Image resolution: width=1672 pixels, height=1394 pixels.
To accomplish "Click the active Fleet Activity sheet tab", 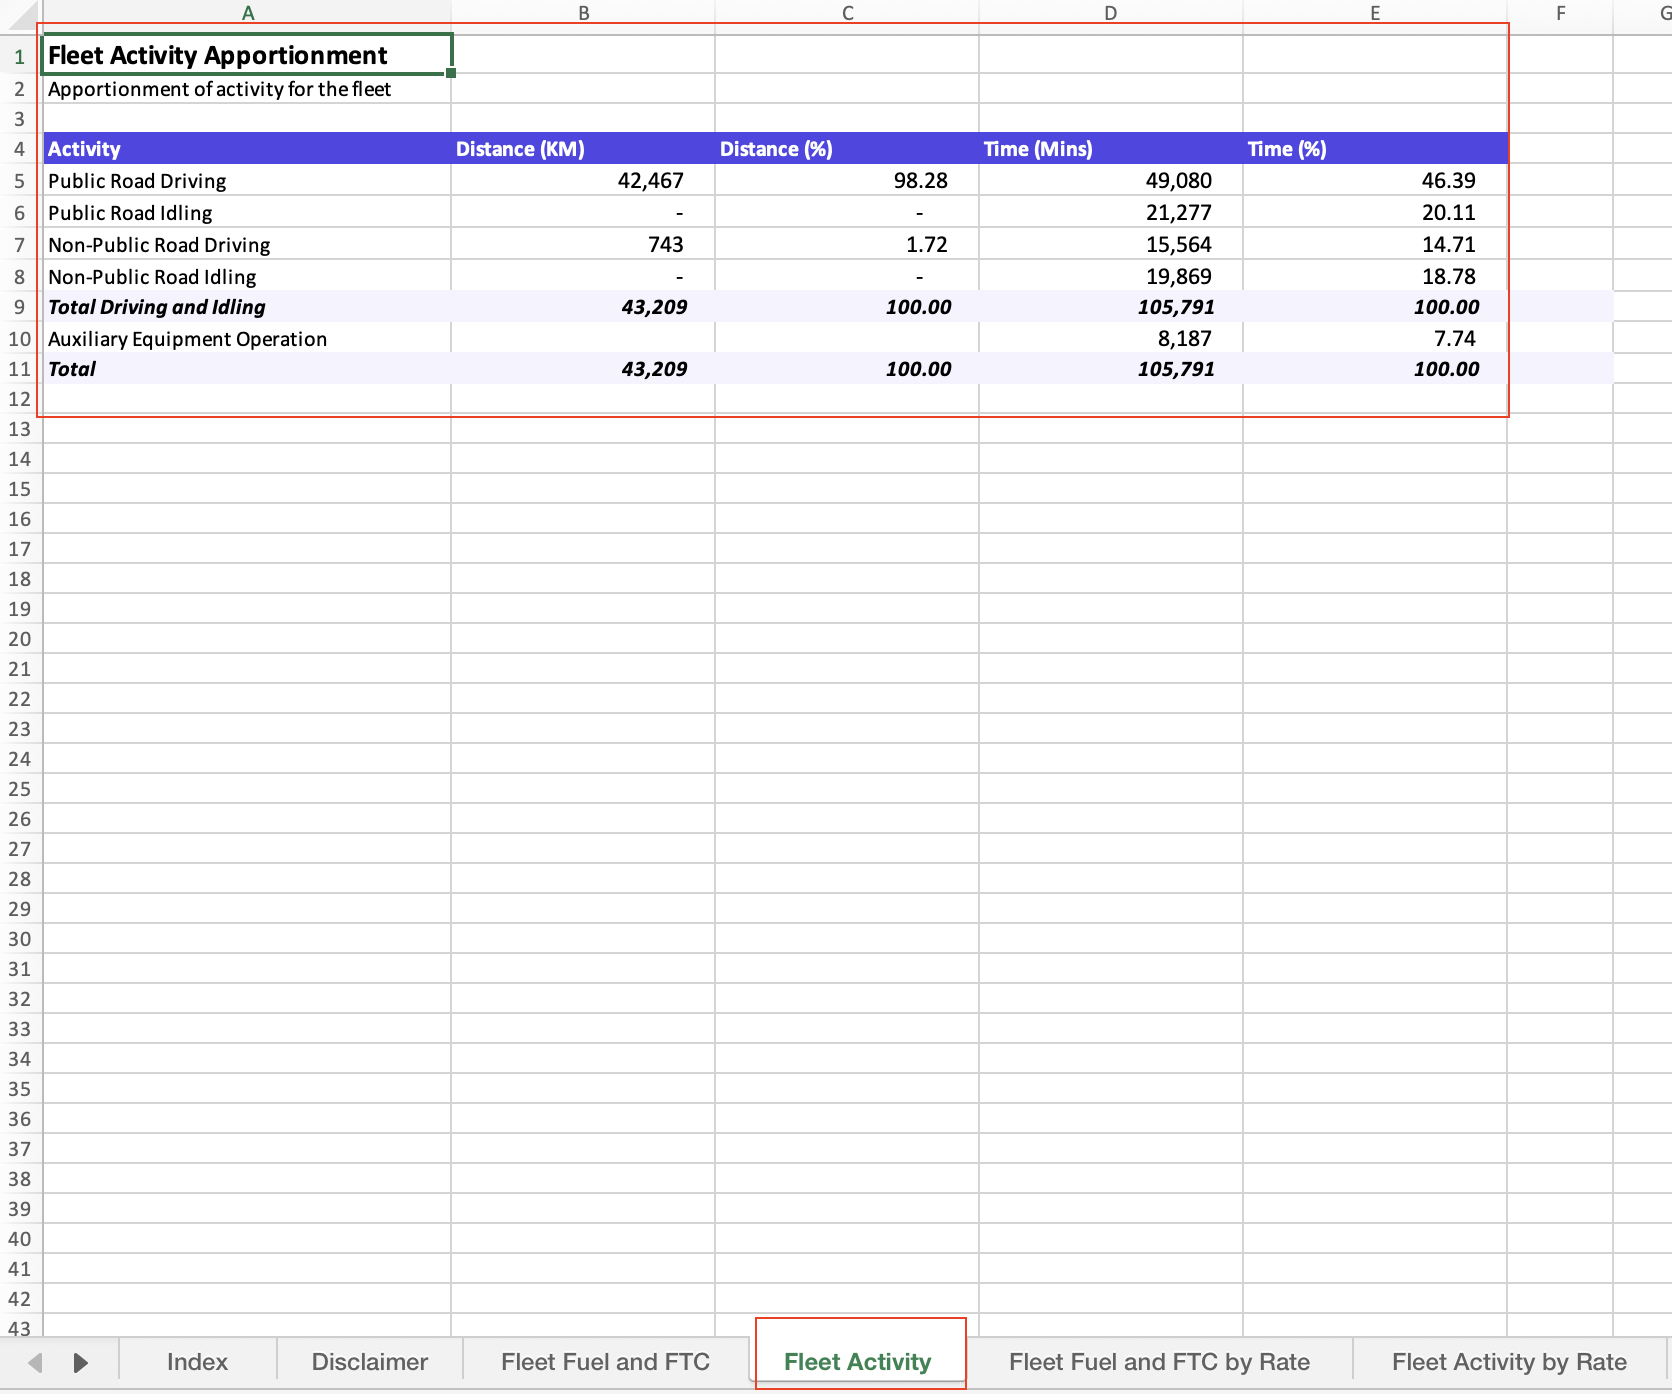I will pos(858,1362).
